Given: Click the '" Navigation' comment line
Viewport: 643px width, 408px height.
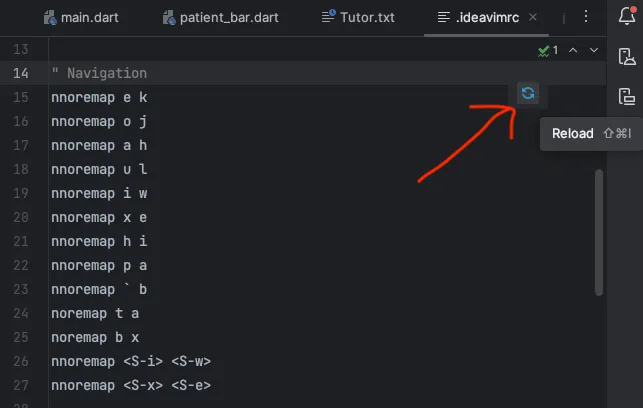Looking at the screenshot, I should (99, 73).
